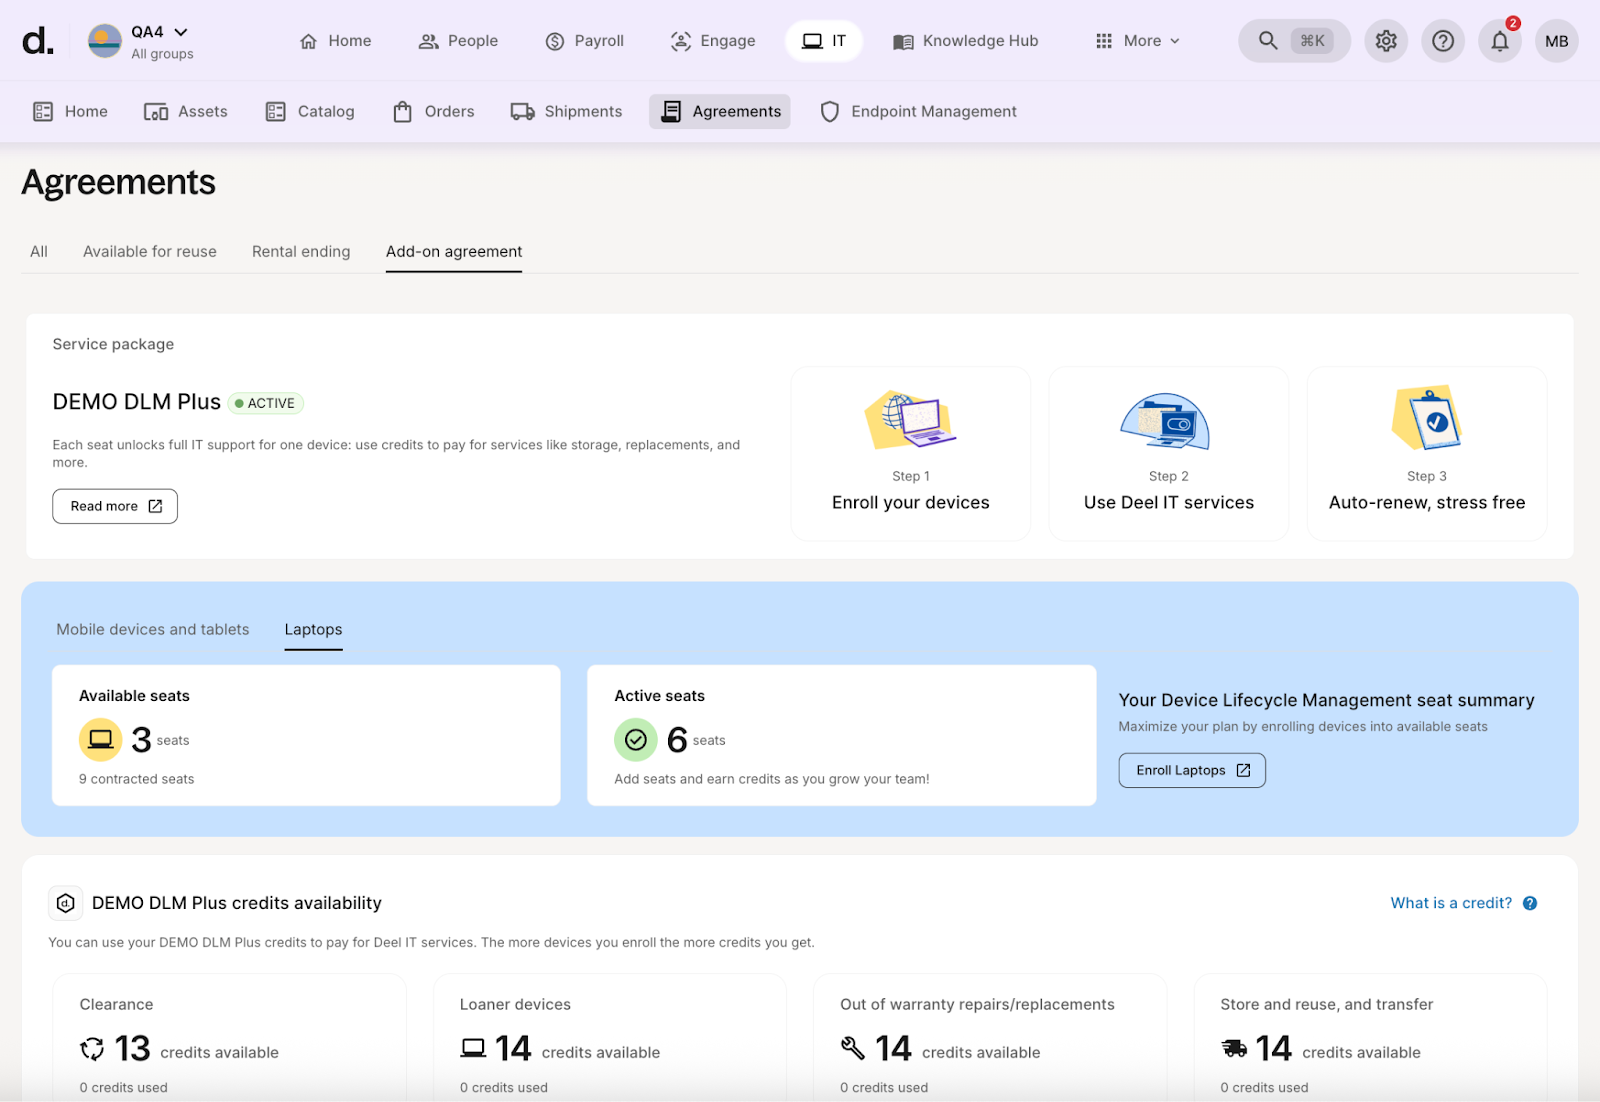The width and height of the screenshot is (1600, 1102).
Task: Open the help question mark icon
Action: point(1443,41)
